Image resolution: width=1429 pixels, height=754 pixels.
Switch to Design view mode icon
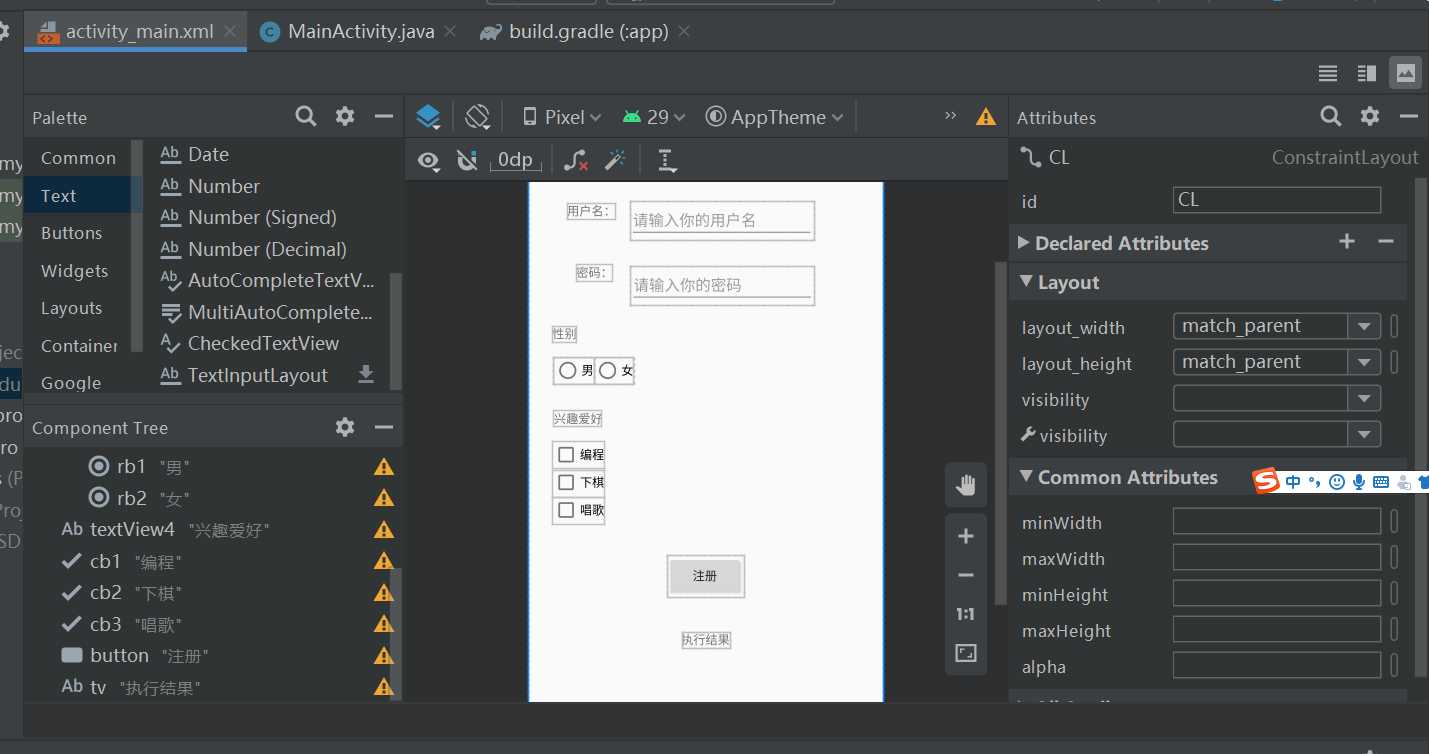pos(1405,73)
